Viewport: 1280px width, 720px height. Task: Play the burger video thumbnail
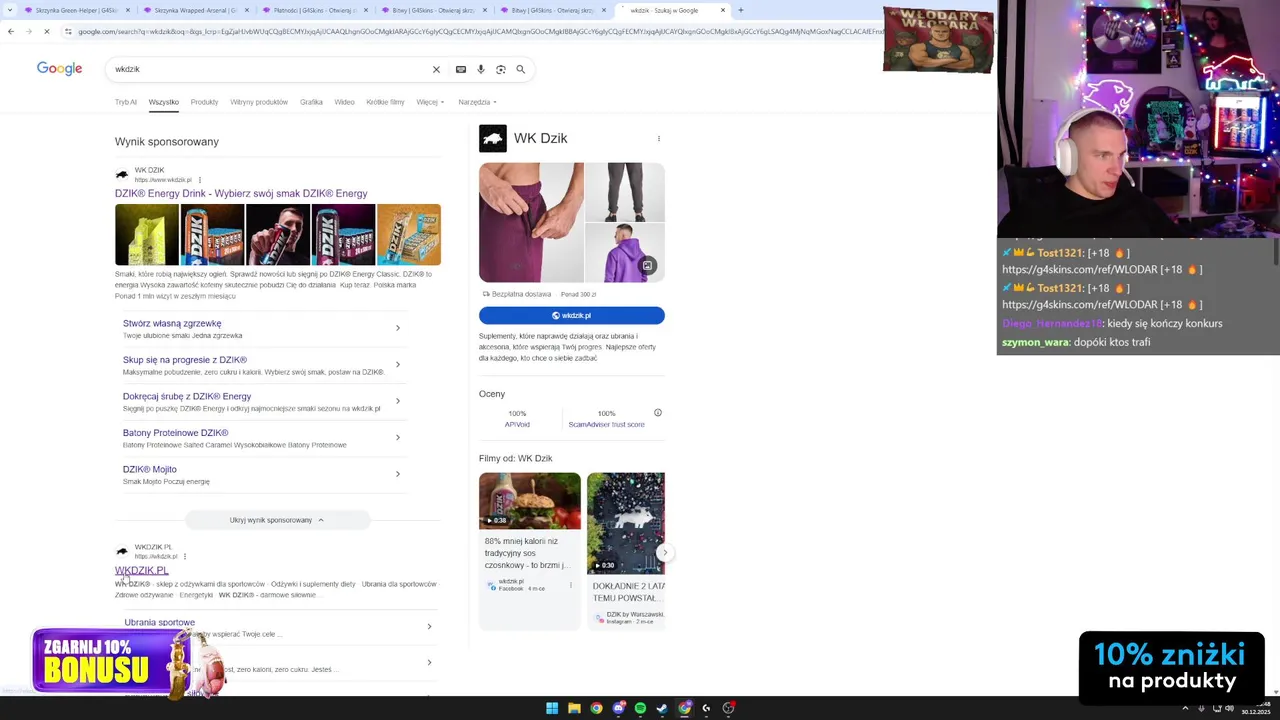(x=530, y=501)
